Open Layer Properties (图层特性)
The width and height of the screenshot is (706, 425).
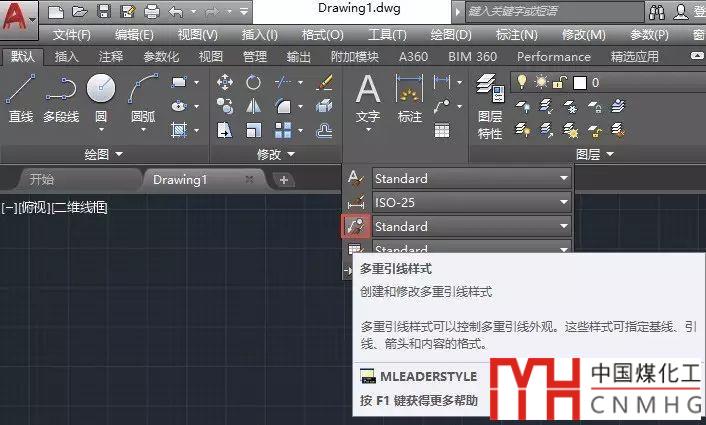[490, 107]
